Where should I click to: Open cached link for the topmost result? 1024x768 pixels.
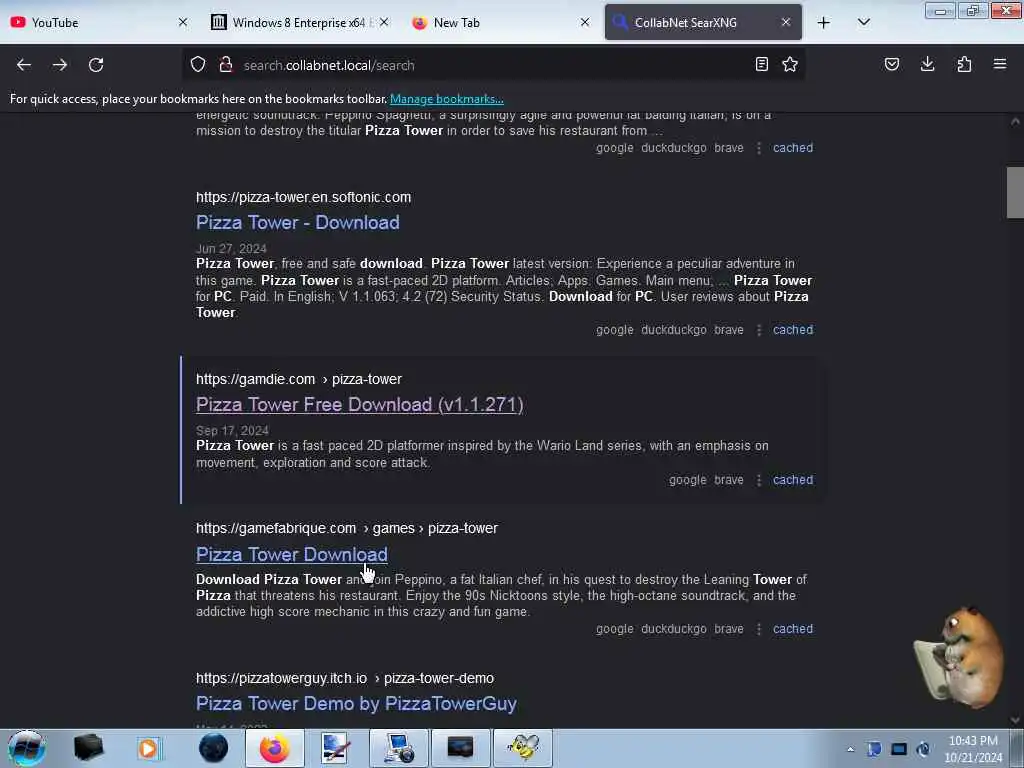tap(793, 148)
